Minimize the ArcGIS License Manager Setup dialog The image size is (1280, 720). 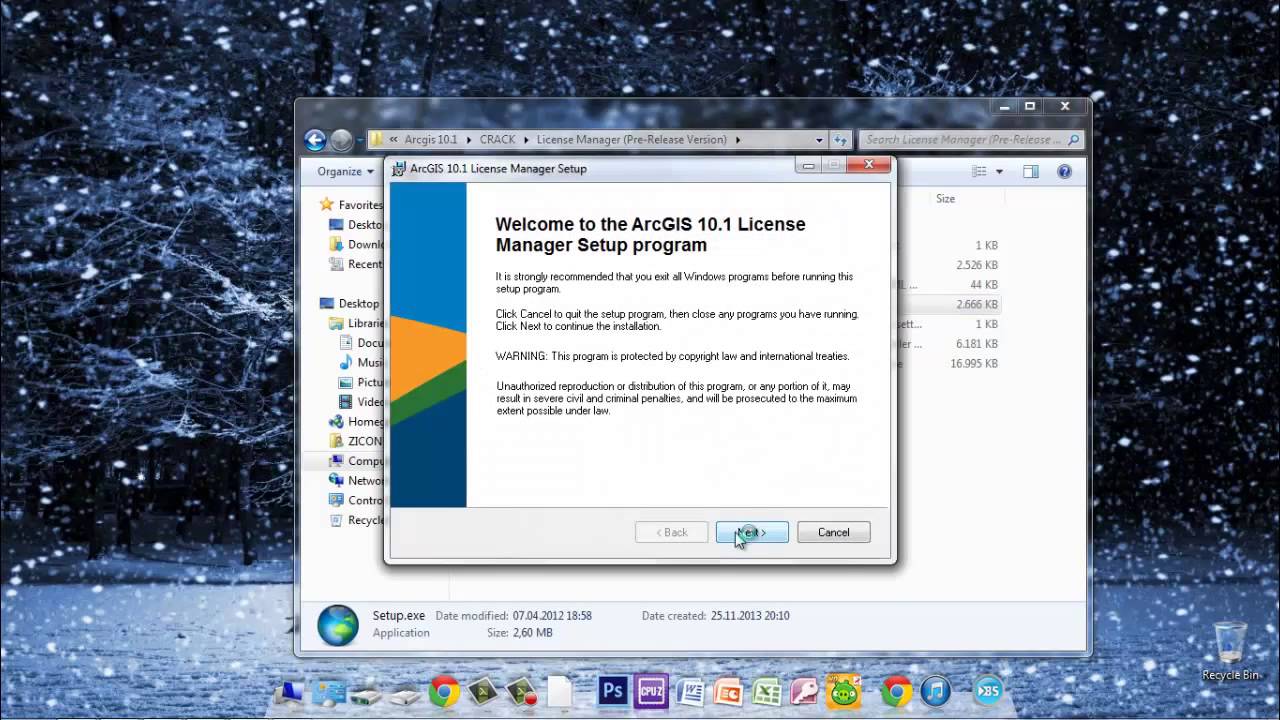[x=808, y=165]
